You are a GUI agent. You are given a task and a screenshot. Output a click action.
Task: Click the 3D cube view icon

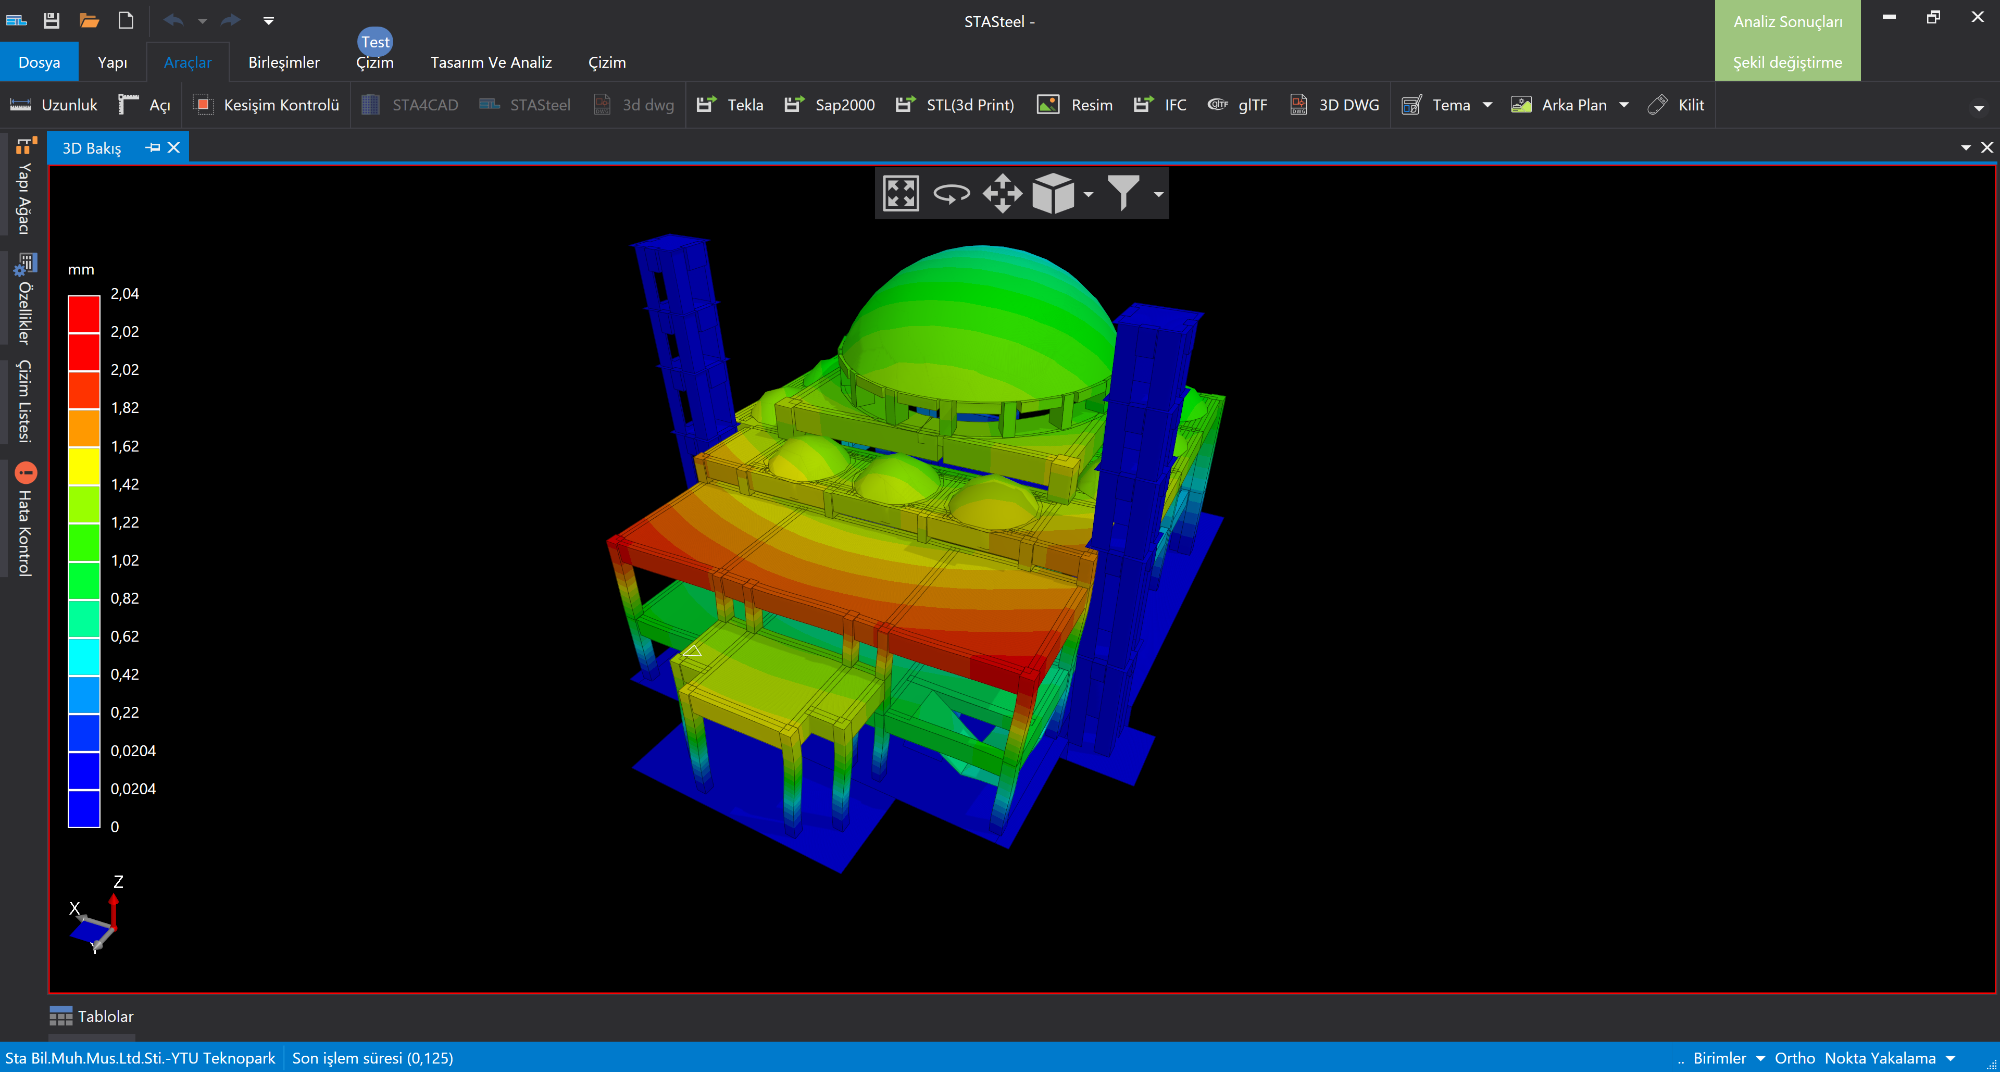[x=1052, y=193]
